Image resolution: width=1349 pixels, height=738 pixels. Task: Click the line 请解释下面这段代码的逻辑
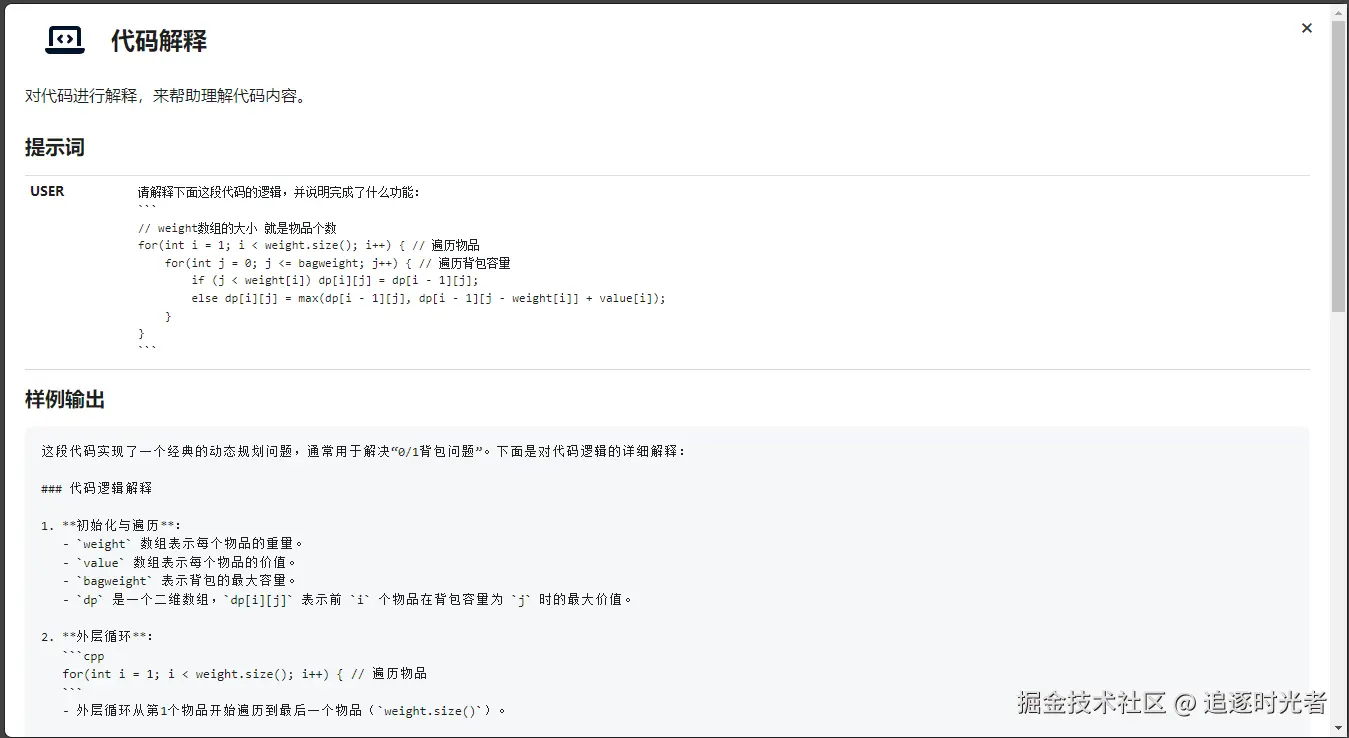coord(279,192)
